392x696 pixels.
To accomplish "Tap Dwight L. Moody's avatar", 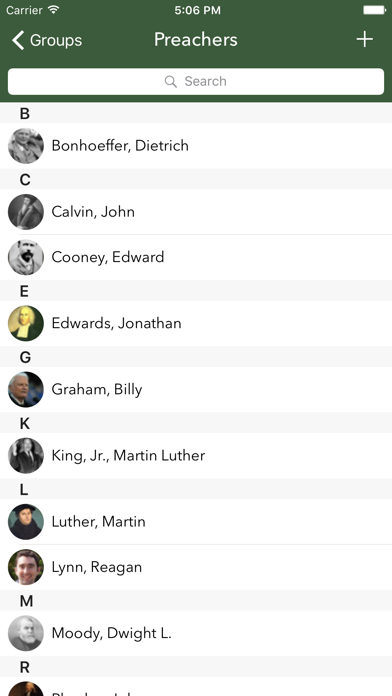I will point(26,633).
